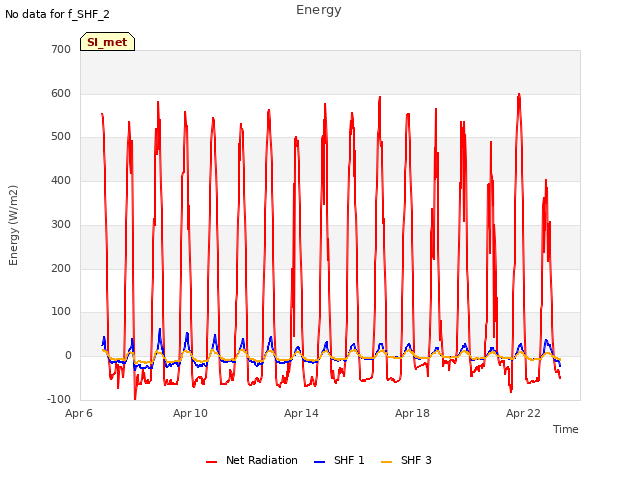Viewport: 640px width, 480px height.
Task: Click the 100 y-axis tick label
Action: coord(61,312)
